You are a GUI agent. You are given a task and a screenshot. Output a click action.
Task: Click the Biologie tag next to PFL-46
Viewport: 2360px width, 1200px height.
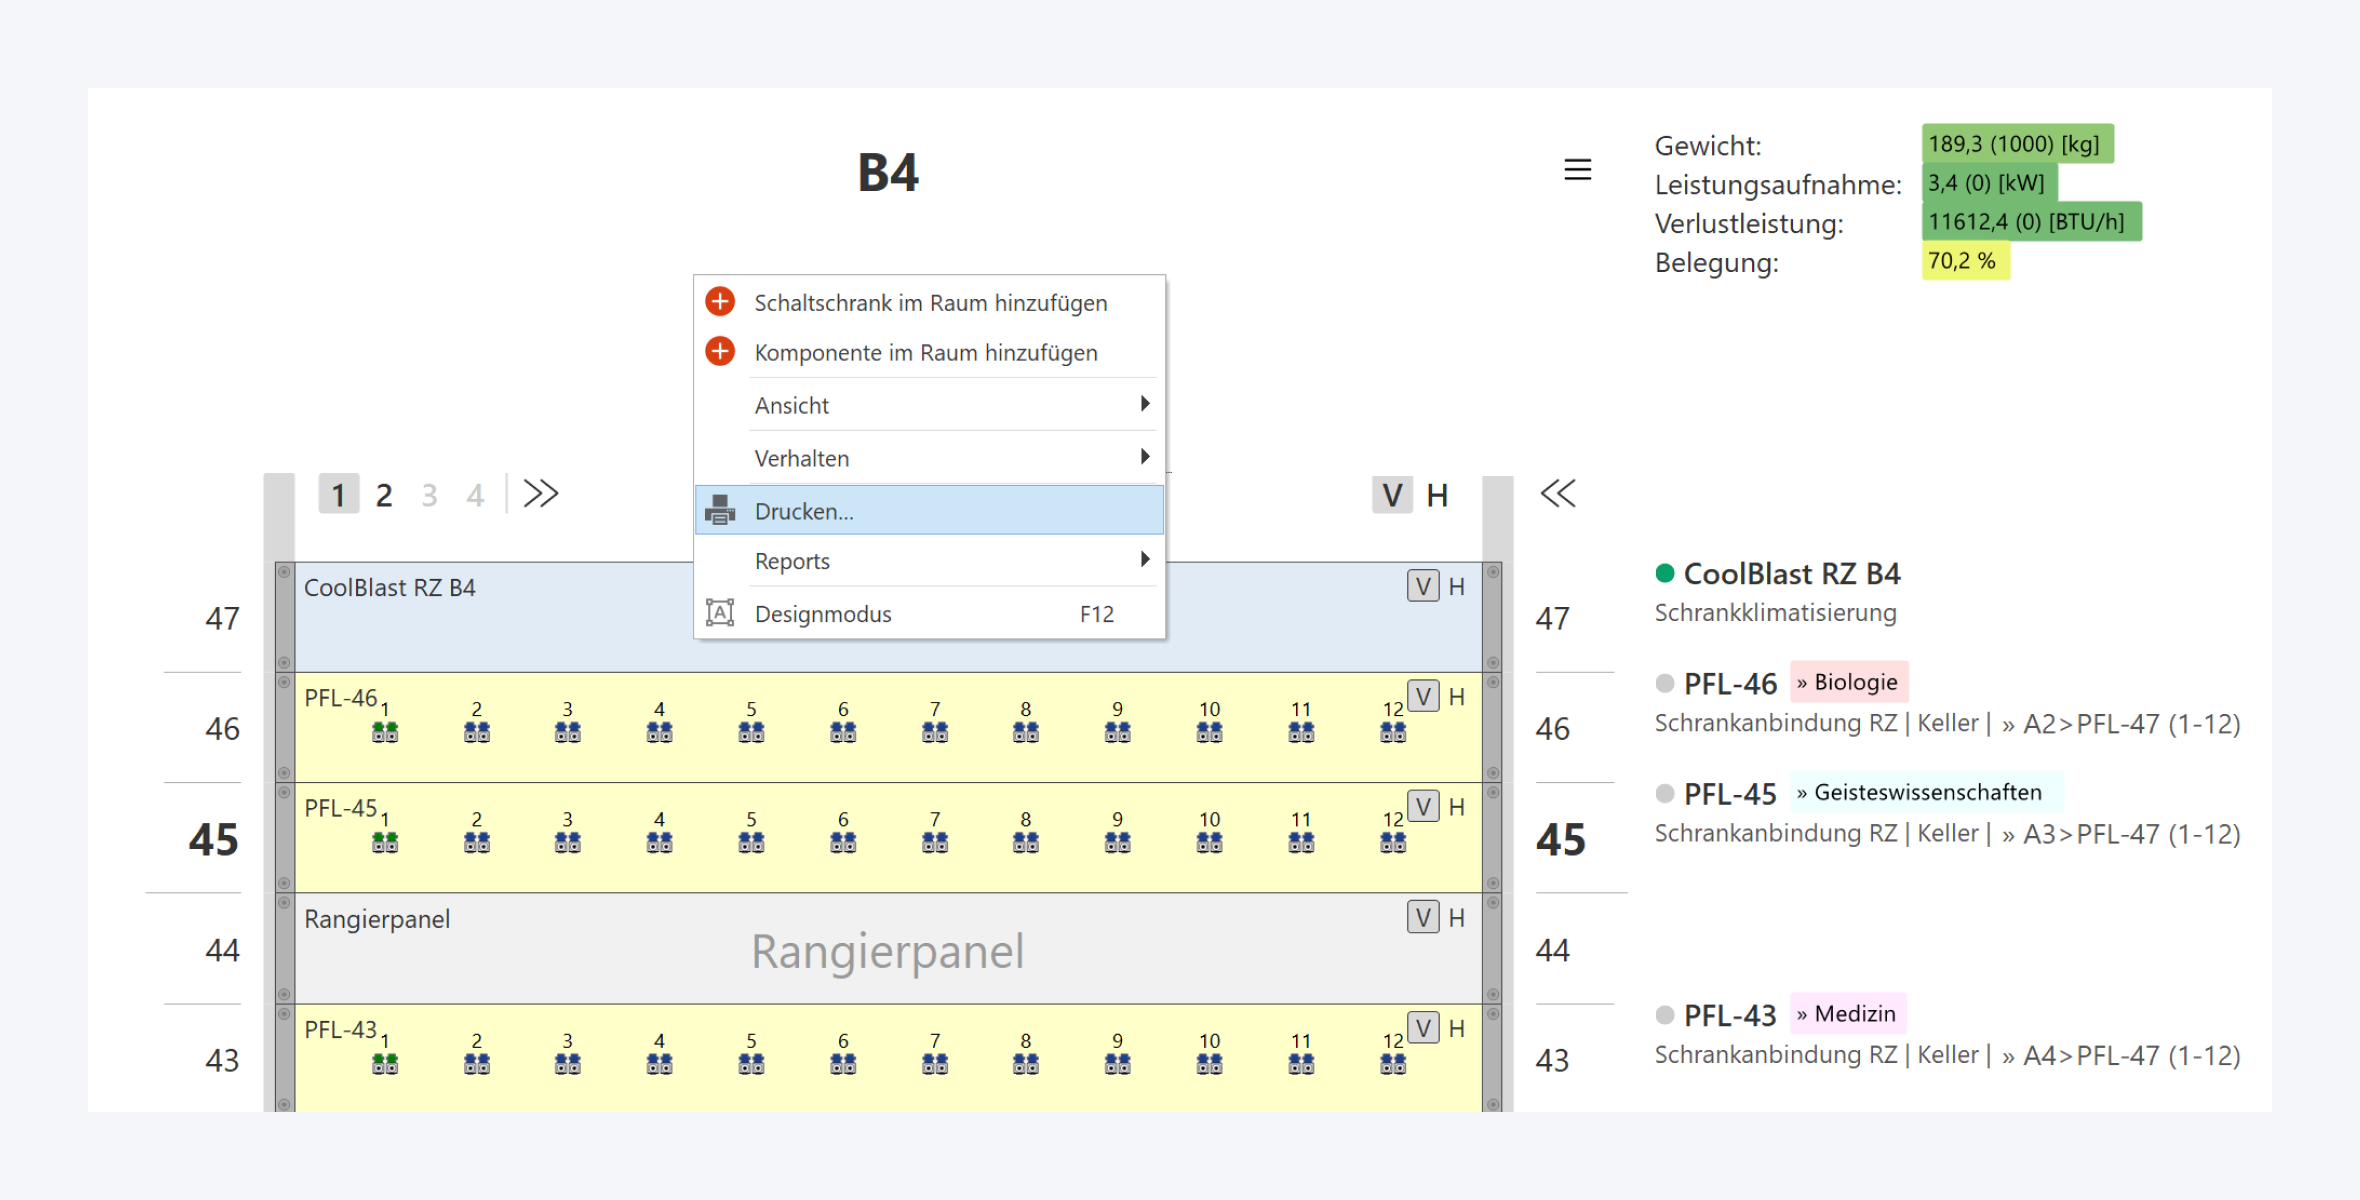tap(1849, 682)
